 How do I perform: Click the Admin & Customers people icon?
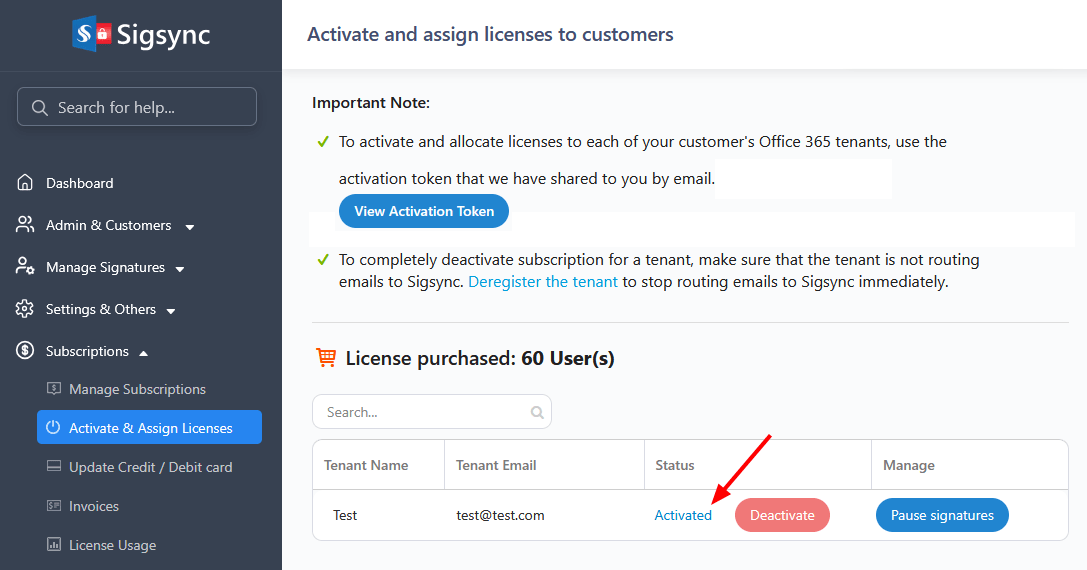tap(25, 225)
